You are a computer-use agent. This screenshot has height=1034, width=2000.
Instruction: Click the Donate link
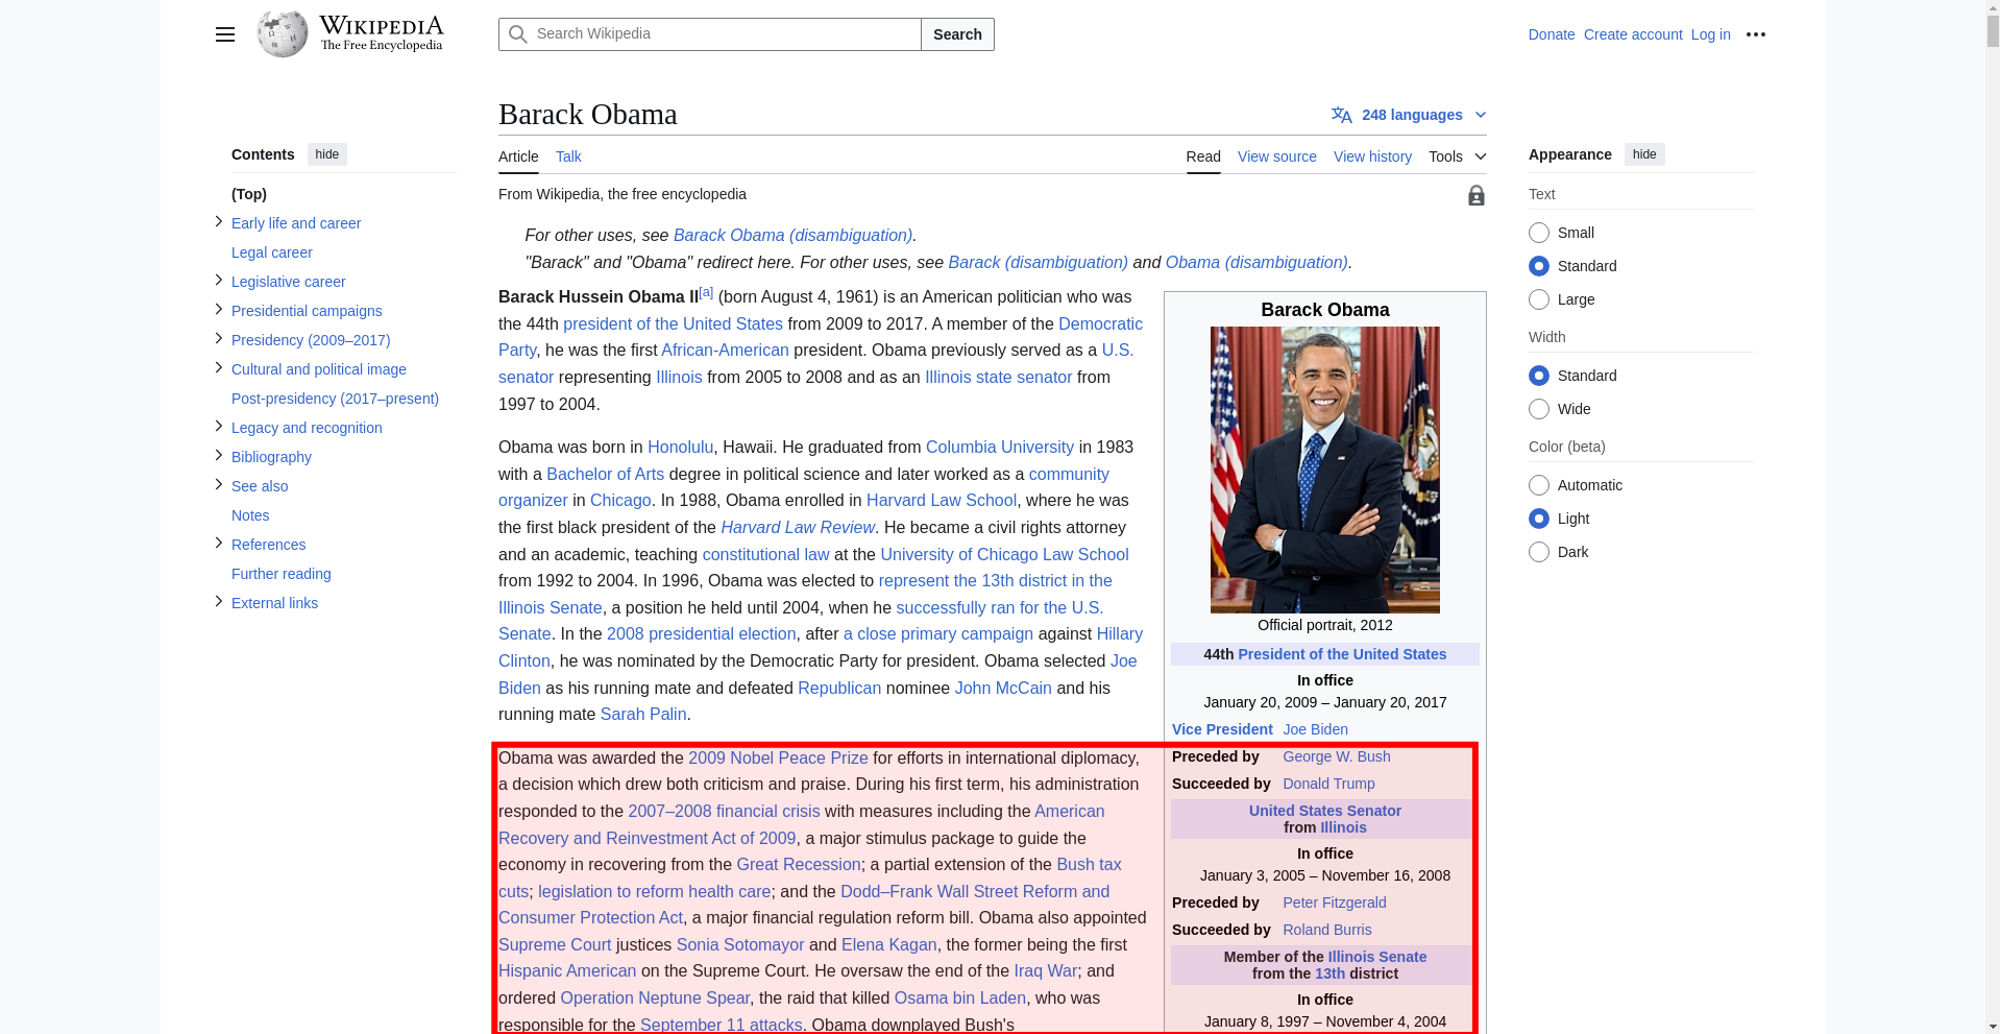[x=1551, y=35]
